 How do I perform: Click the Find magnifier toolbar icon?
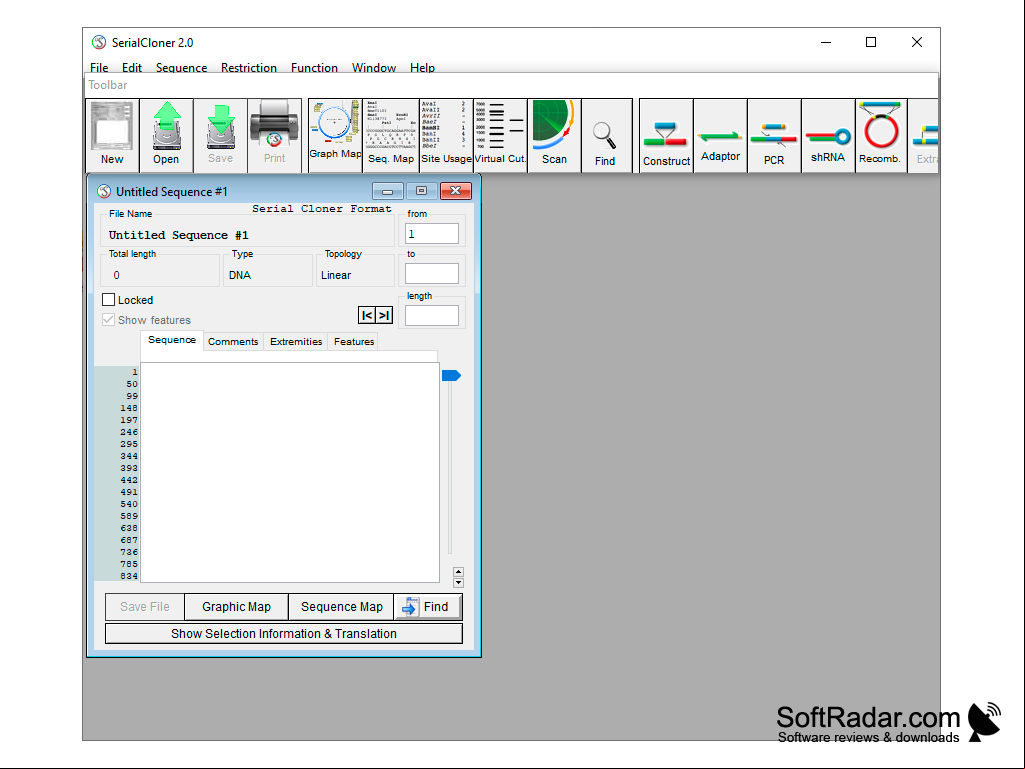point(605,135)
